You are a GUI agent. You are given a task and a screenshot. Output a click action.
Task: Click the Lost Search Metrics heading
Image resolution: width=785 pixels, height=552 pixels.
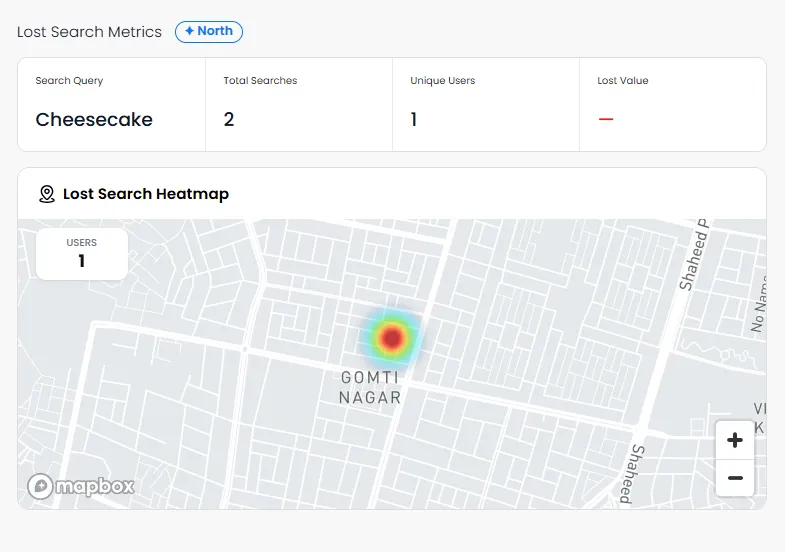tap(90, 32)
